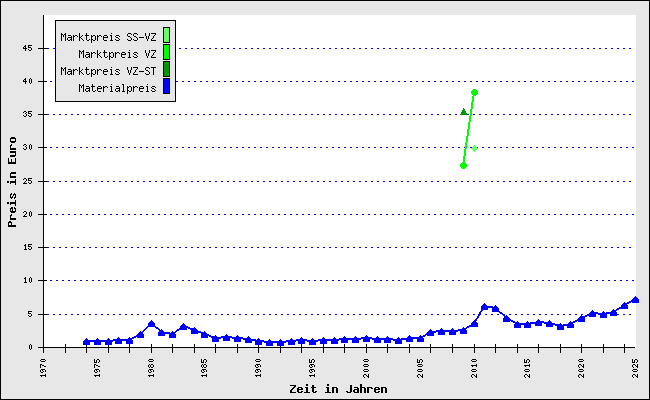This screenshot has height=400, width=650.
Task: Click the Materialpreis marker at 2020
Action: [582, 318]
